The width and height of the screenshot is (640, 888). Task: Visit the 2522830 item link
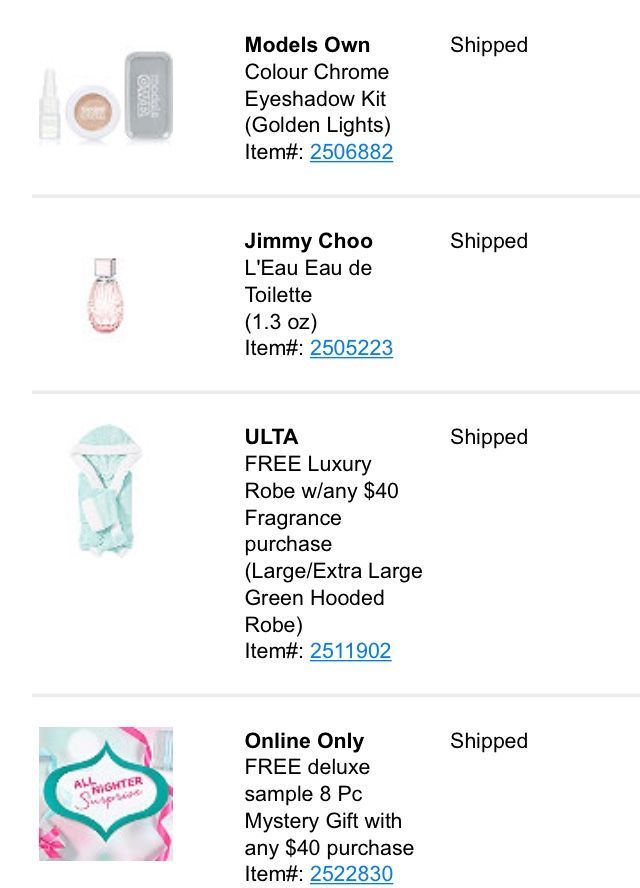(x=351, y=875)
